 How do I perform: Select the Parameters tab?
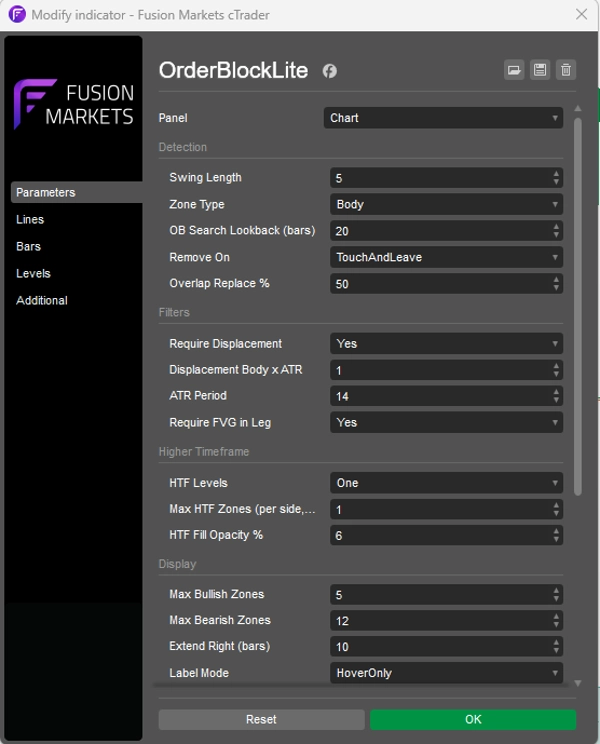[76, 192]
